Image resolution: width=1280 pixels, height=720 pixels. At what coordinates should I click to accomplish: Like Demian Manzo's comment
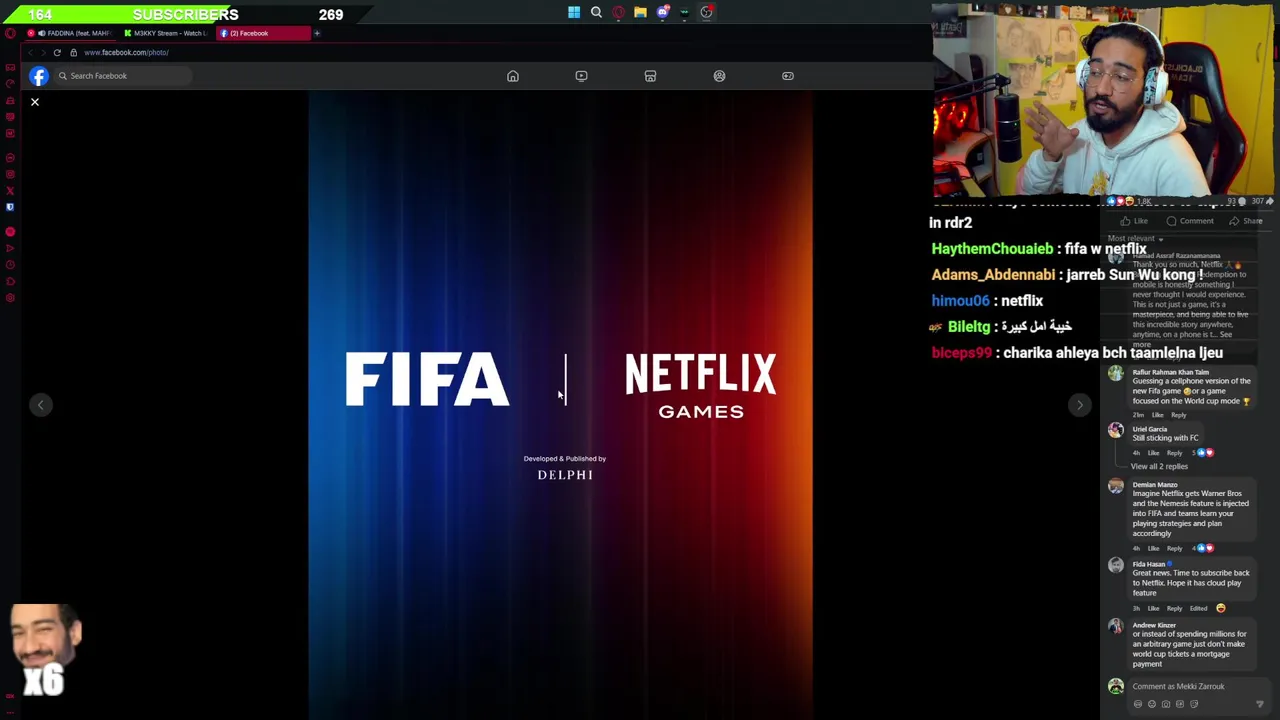click(1153, 548)
